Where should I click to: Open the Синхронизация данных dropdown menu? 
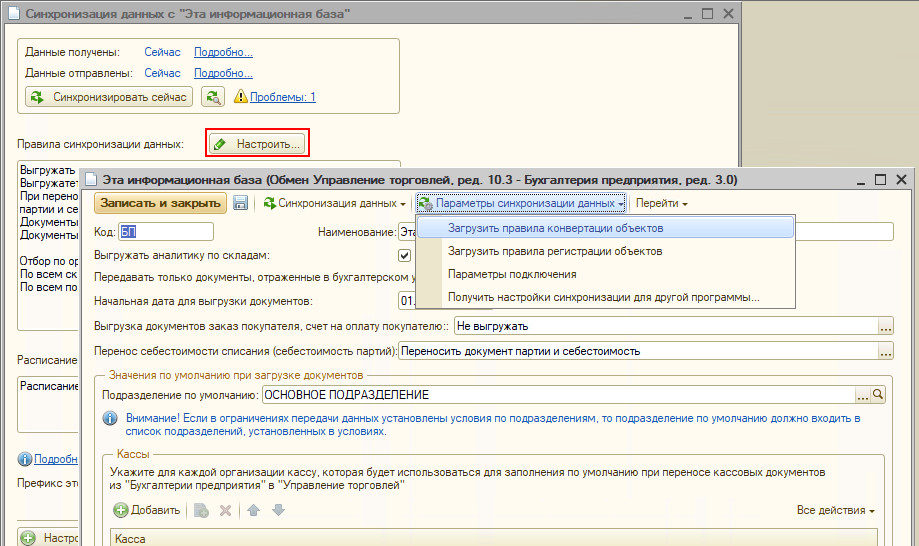[335, 203]
